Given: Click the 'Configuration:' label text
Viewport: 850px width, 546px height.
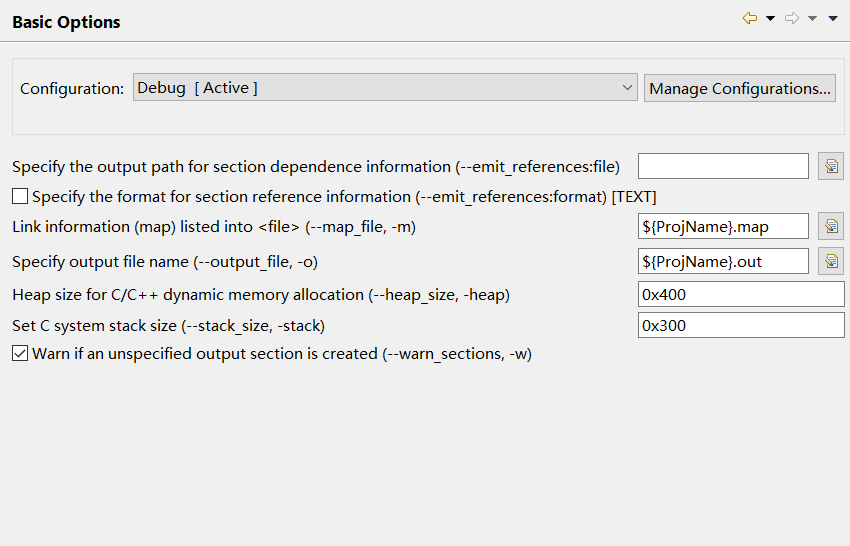Looking at the screenshot, I should [x=72, y=88].
